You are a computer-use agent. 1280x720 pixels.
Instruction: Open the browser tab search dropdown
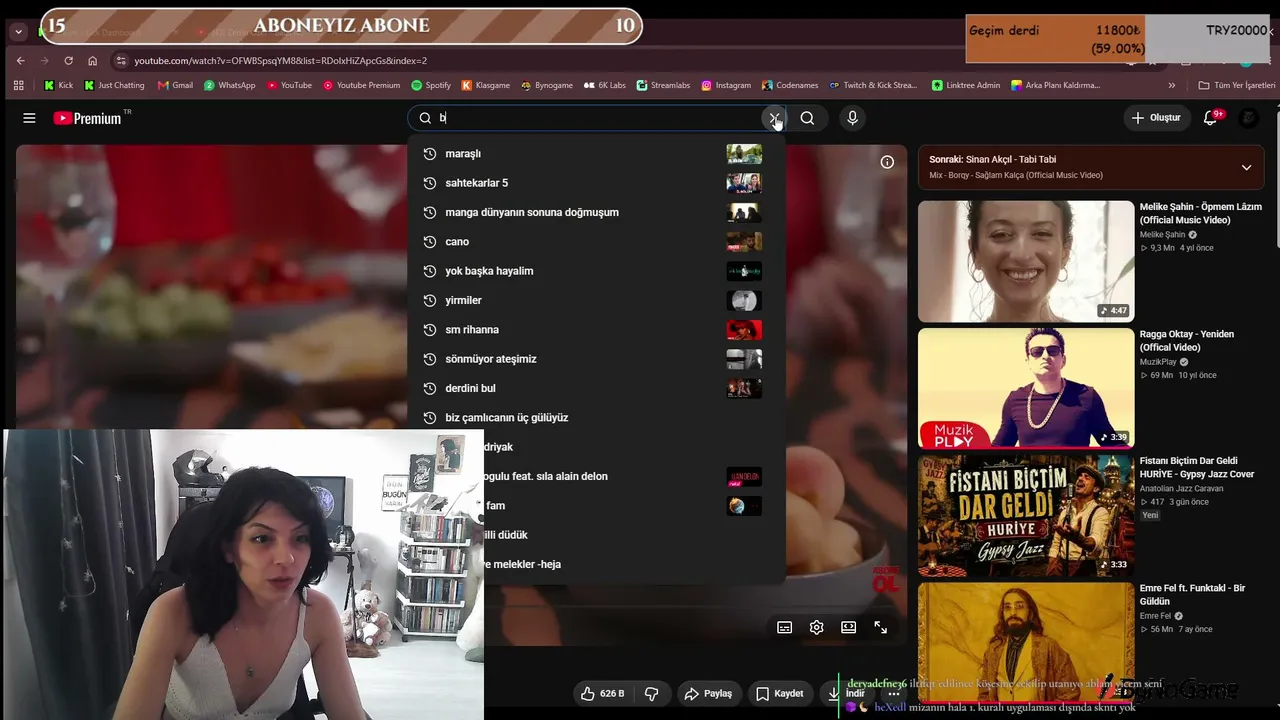pyautogui.click(x=18, y=31)
